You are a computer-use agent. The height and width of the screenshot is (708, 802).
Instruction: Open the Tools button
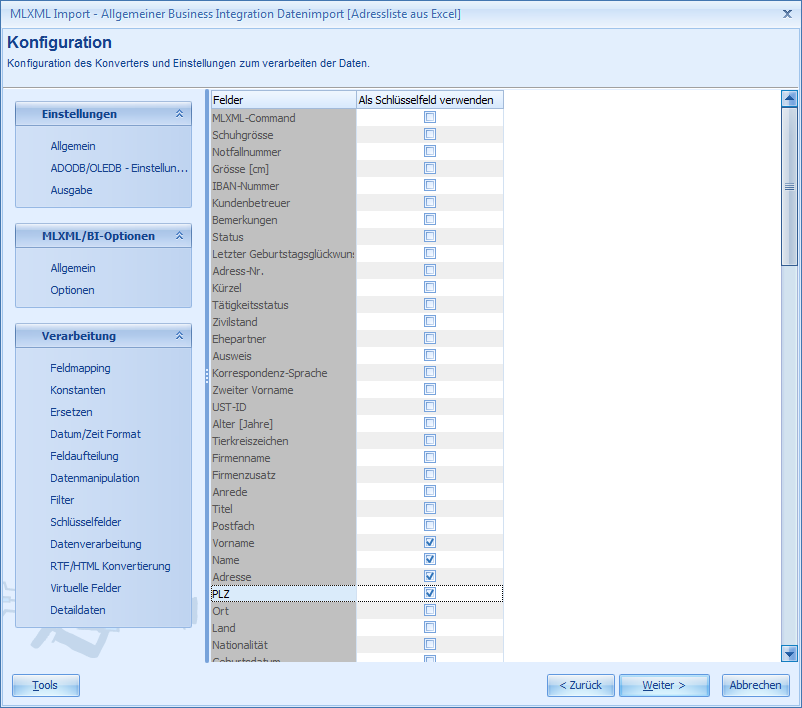[x=45, y=685]
